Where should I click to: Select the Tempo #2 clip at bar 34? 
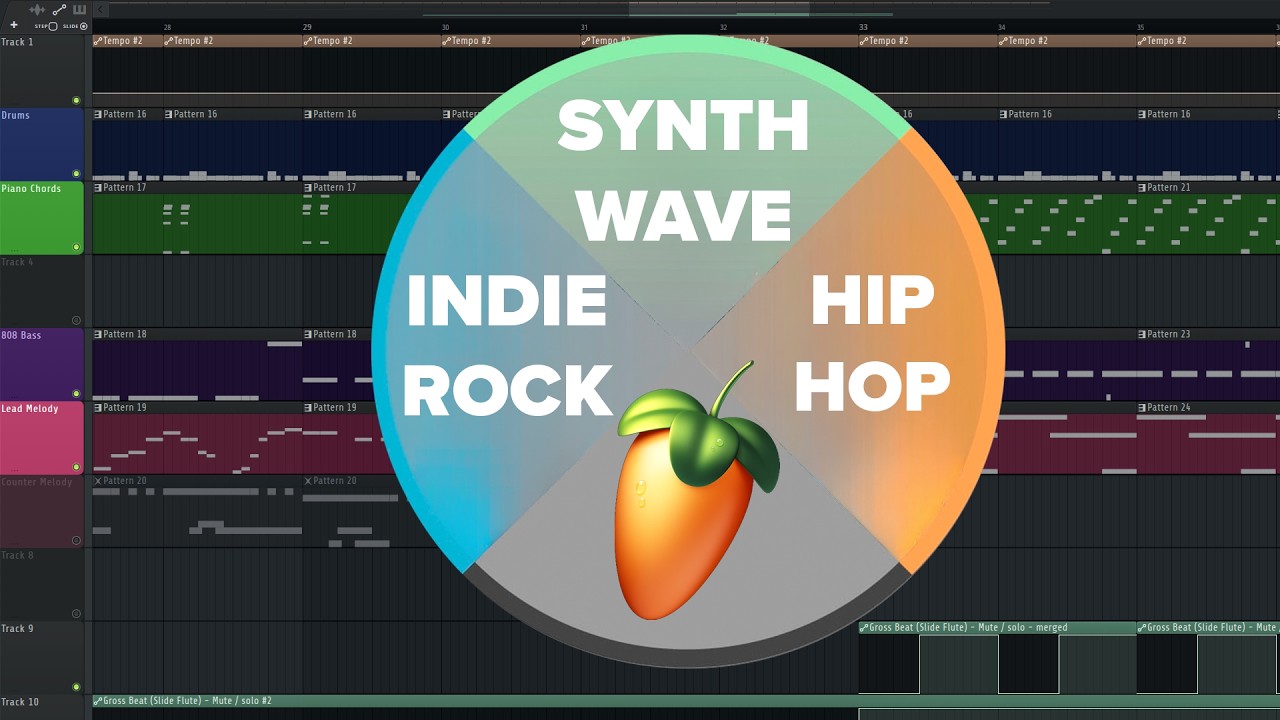[1067, 41]
